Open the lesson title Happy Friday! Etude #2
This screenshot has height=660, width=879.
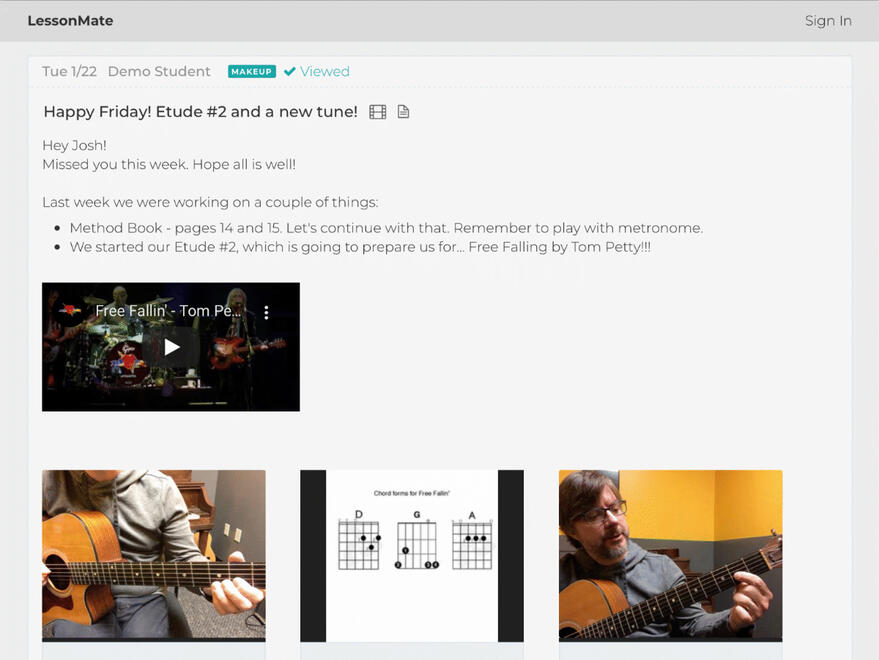click(x=200, y=112)
